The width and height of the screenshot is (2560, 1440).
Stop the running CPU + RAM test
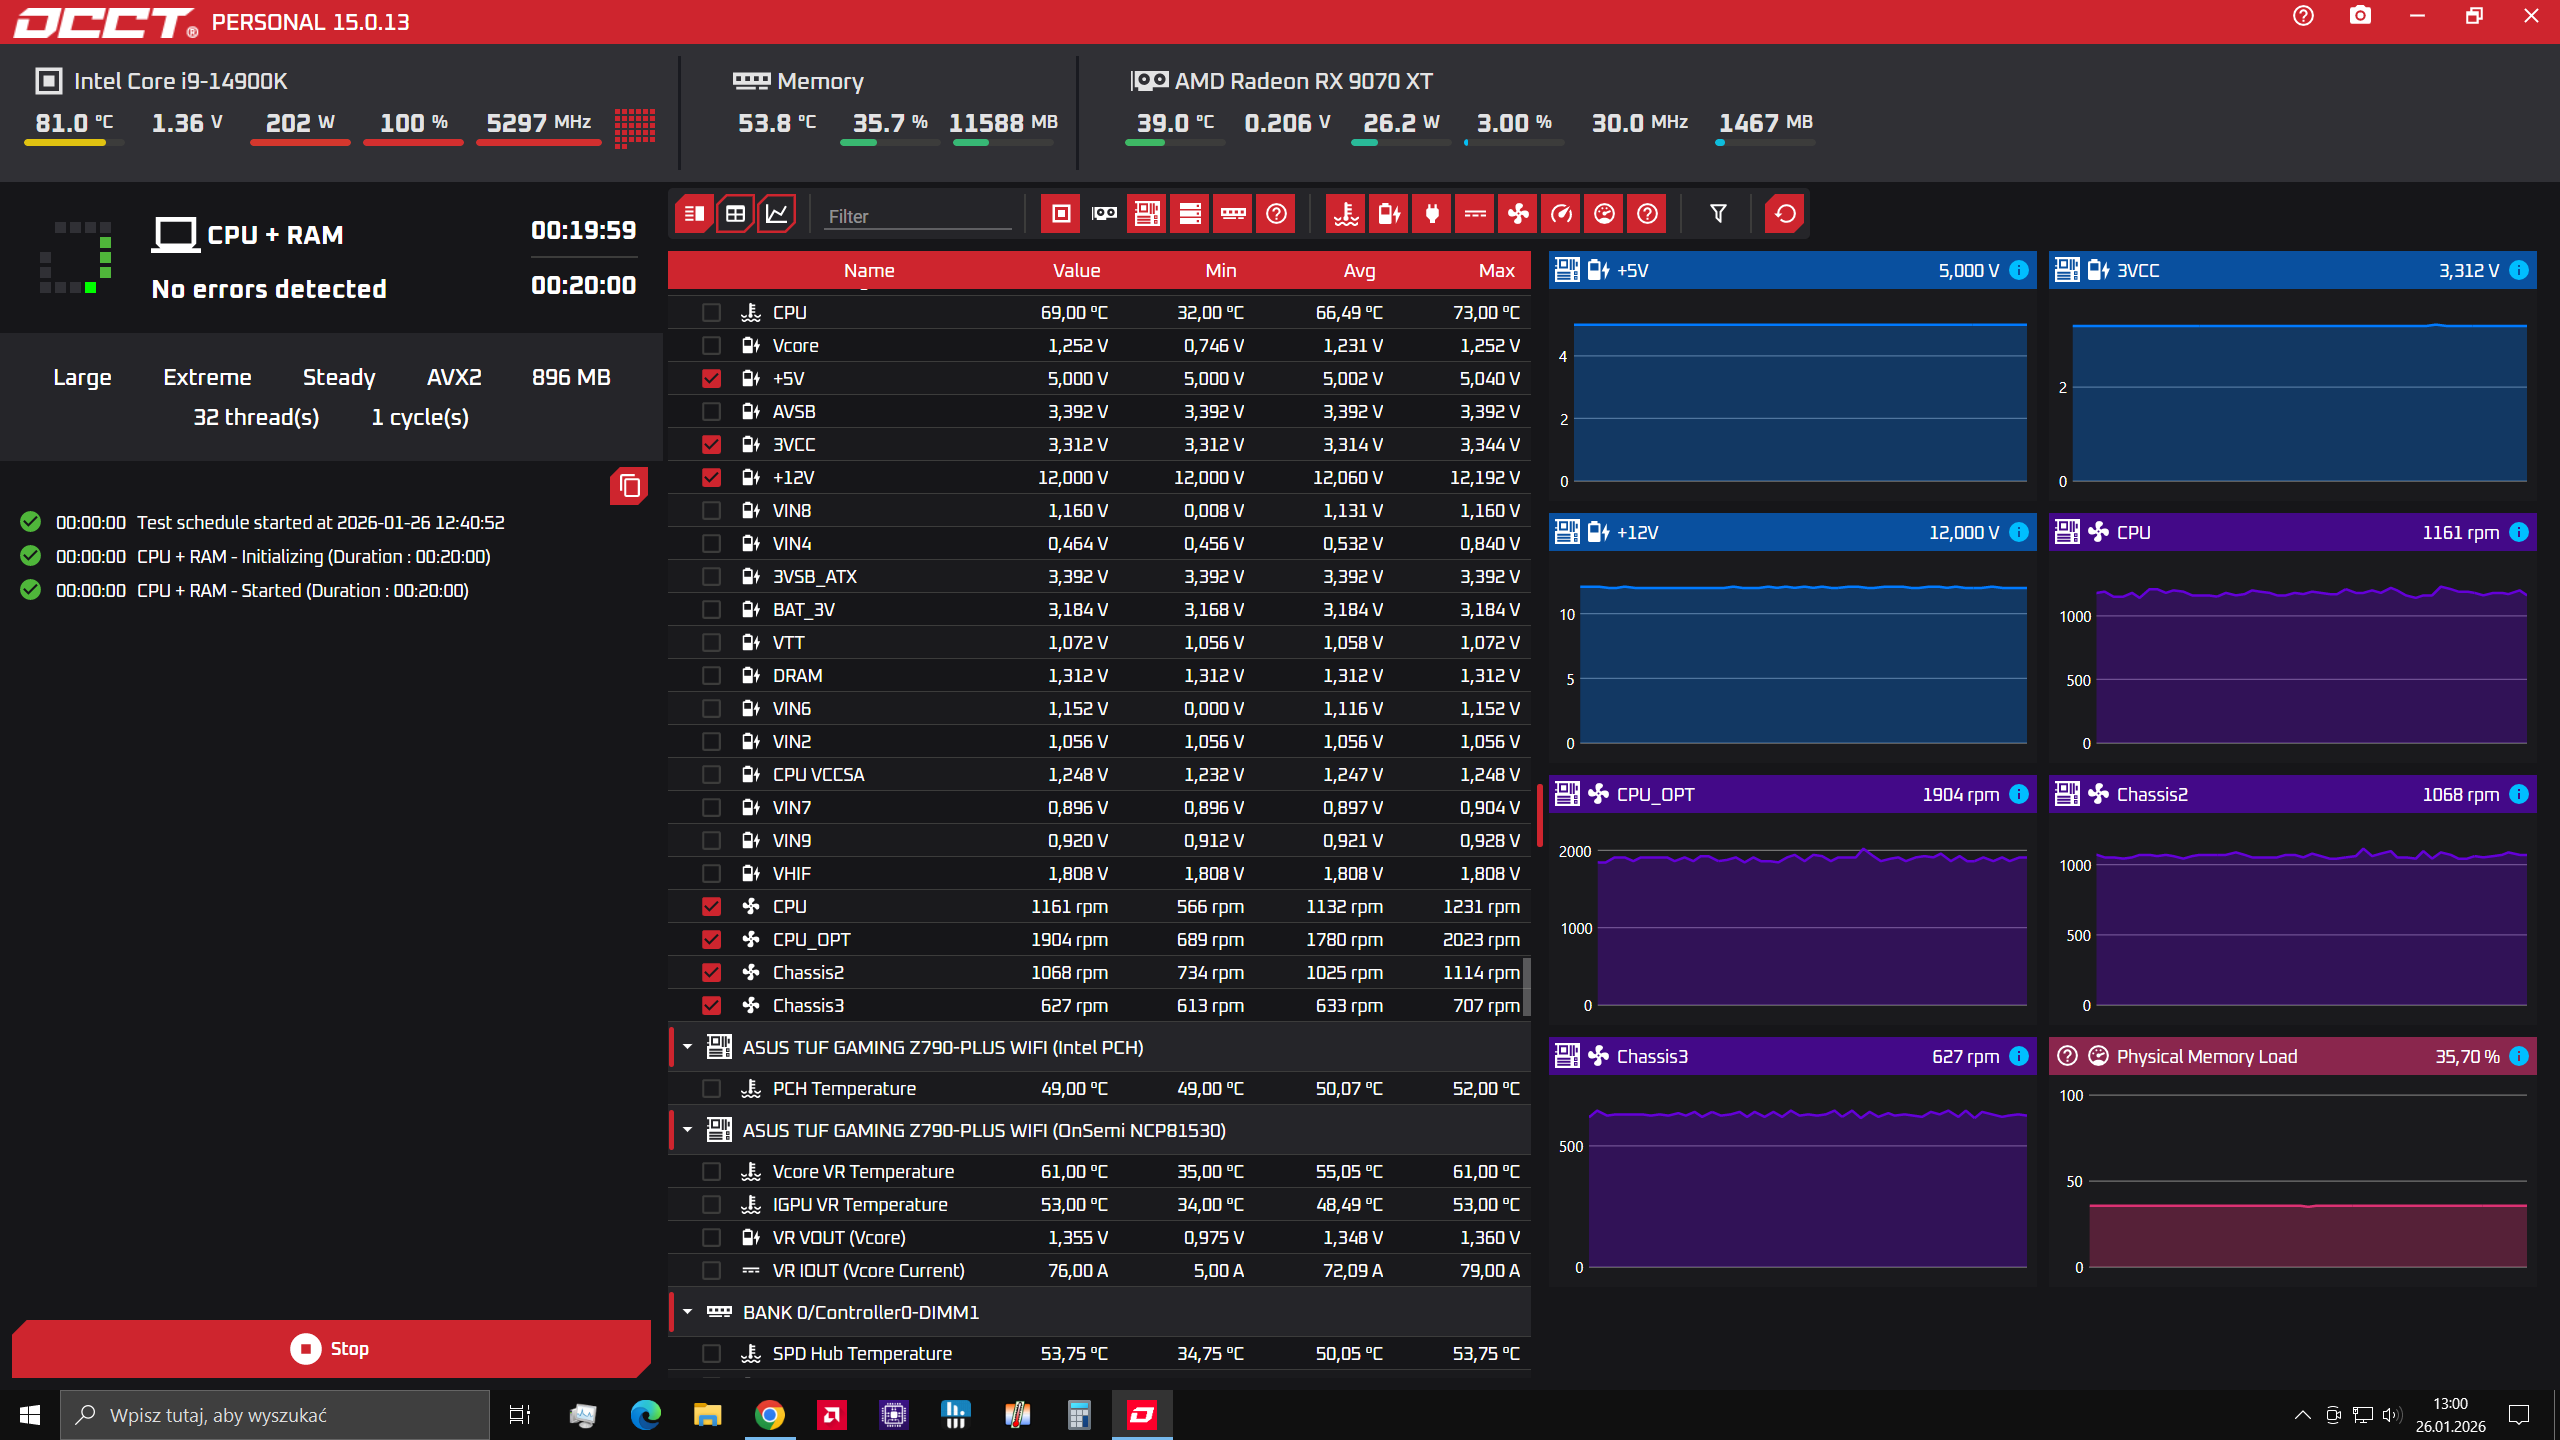(x=331, y=1349)
